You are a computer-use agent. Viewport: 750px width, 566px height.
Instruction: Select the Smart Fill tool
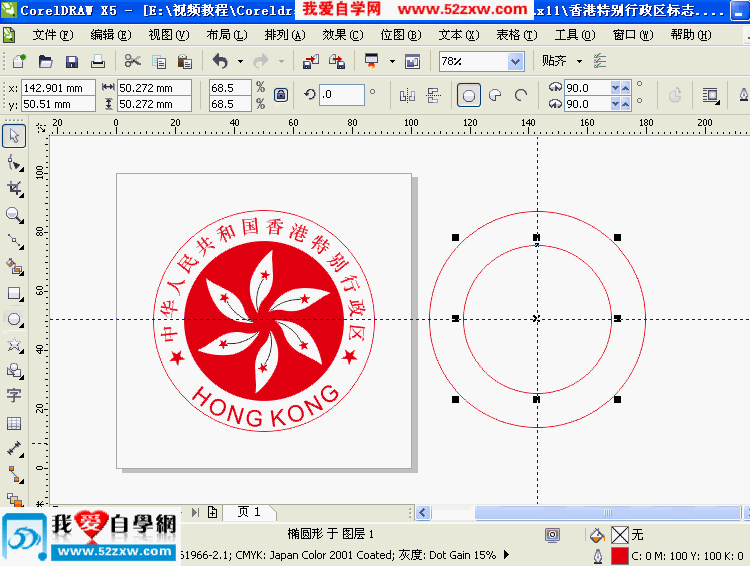(15, 267)
